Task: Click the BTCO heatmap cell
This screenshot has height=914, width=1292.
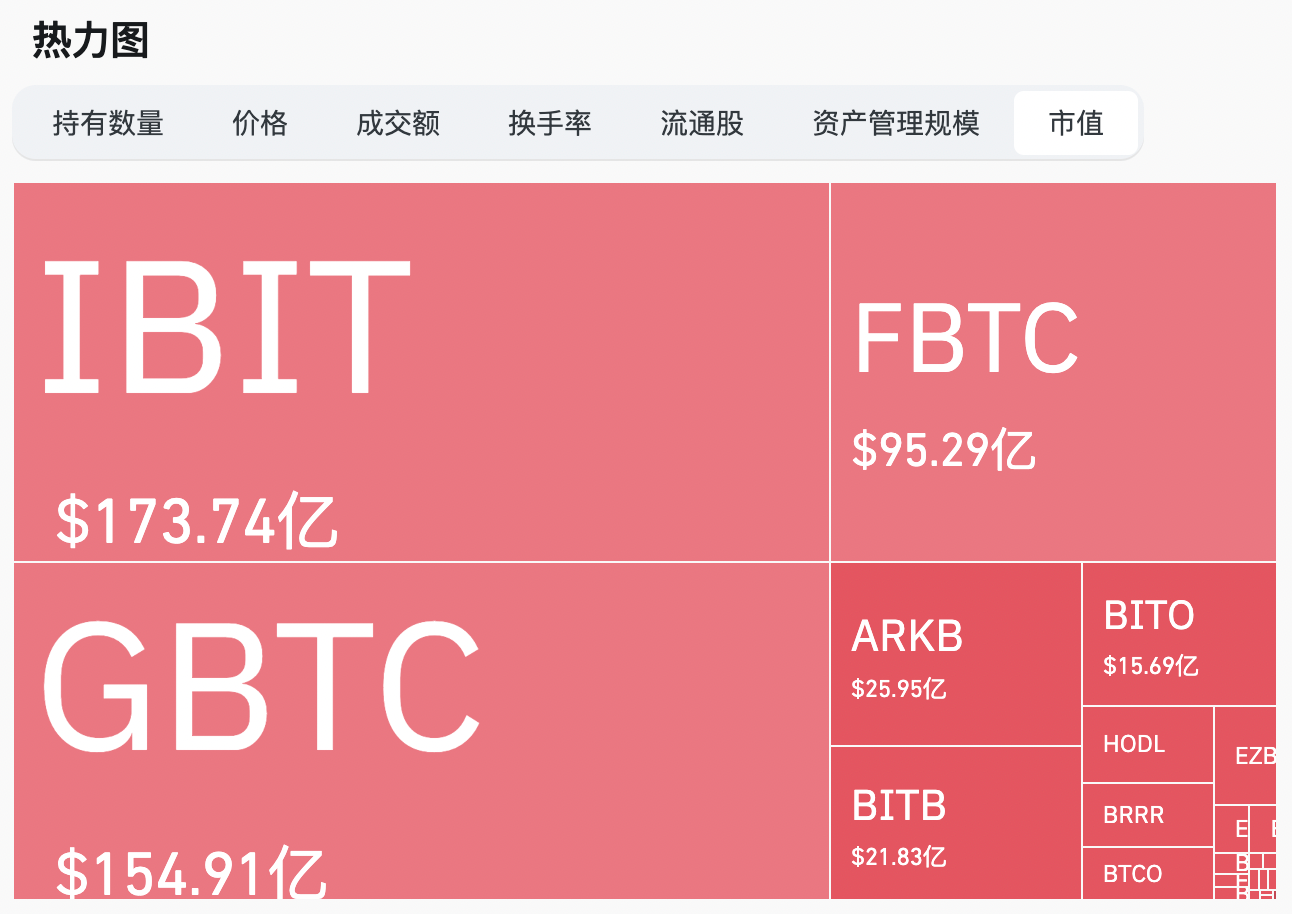Action: (x=1148, y=873)
